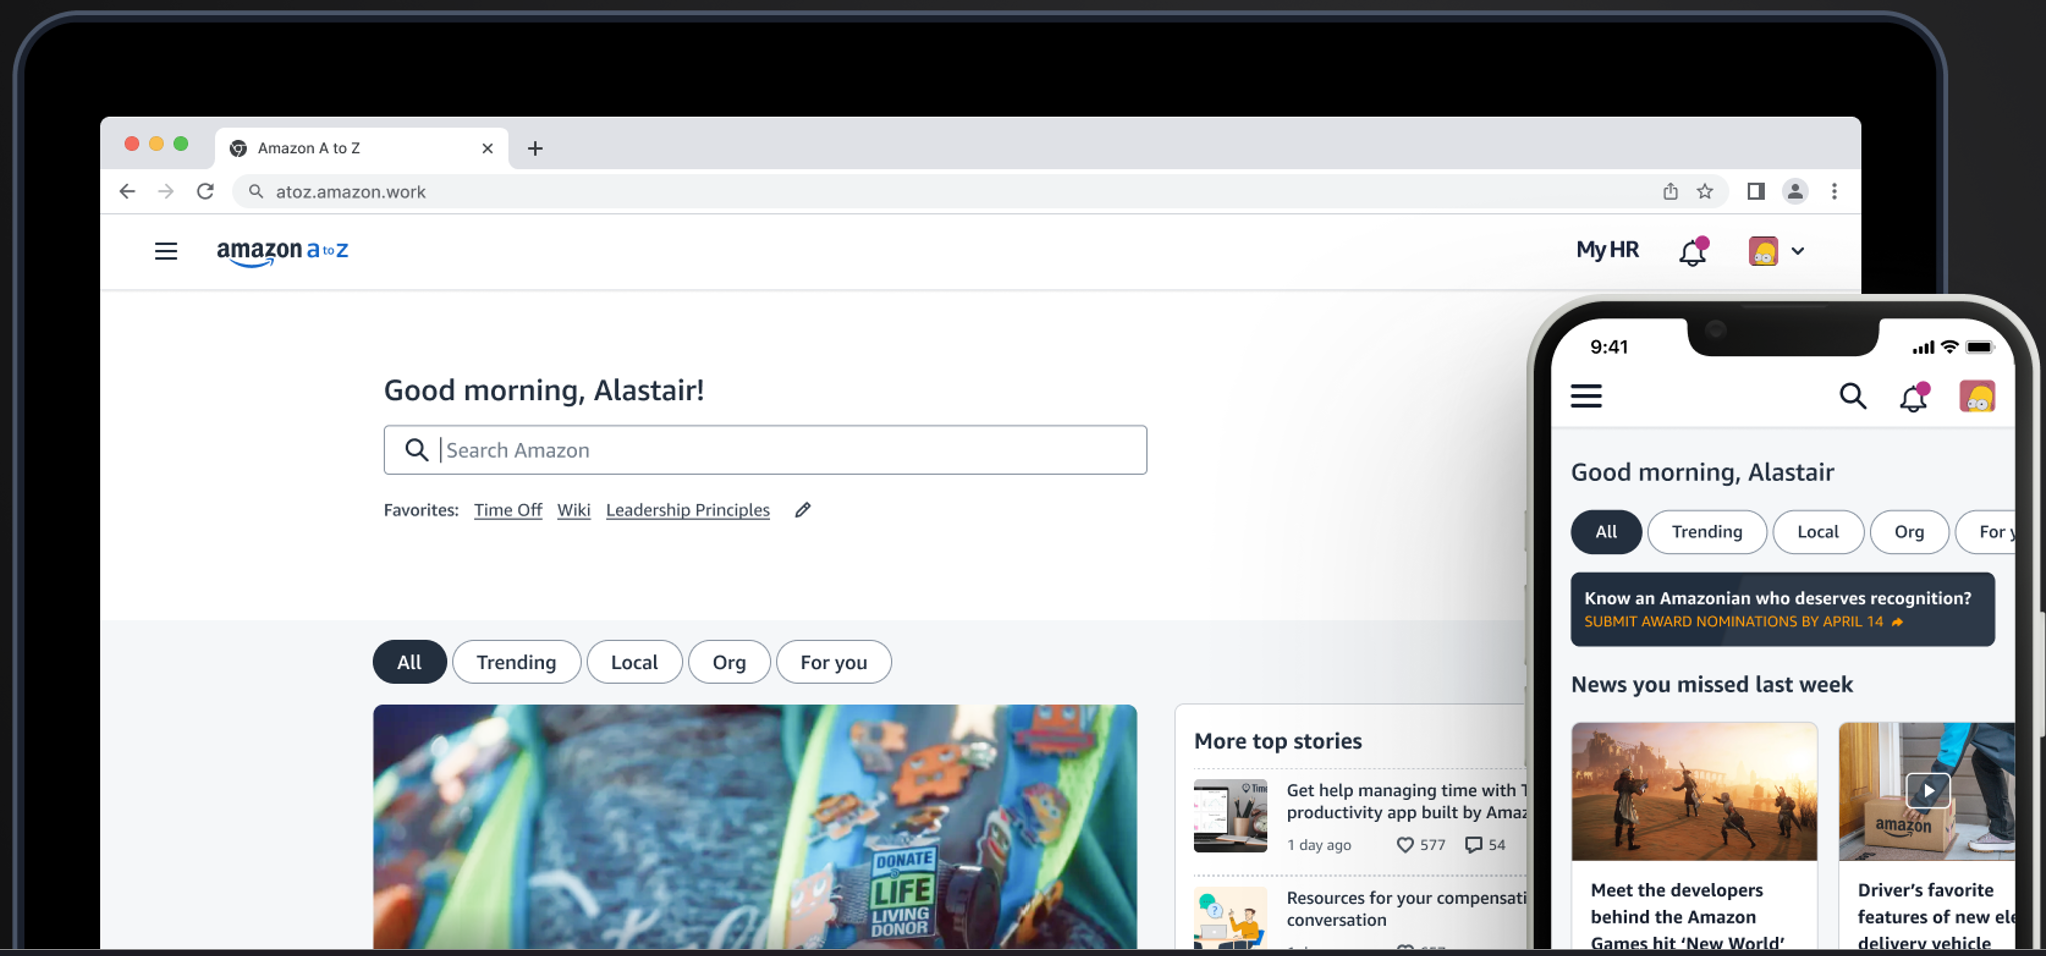Tap the phone search magnifier icon
Image resolution: width=2046 pixels, height=956 pixels.
[1853, 397]
